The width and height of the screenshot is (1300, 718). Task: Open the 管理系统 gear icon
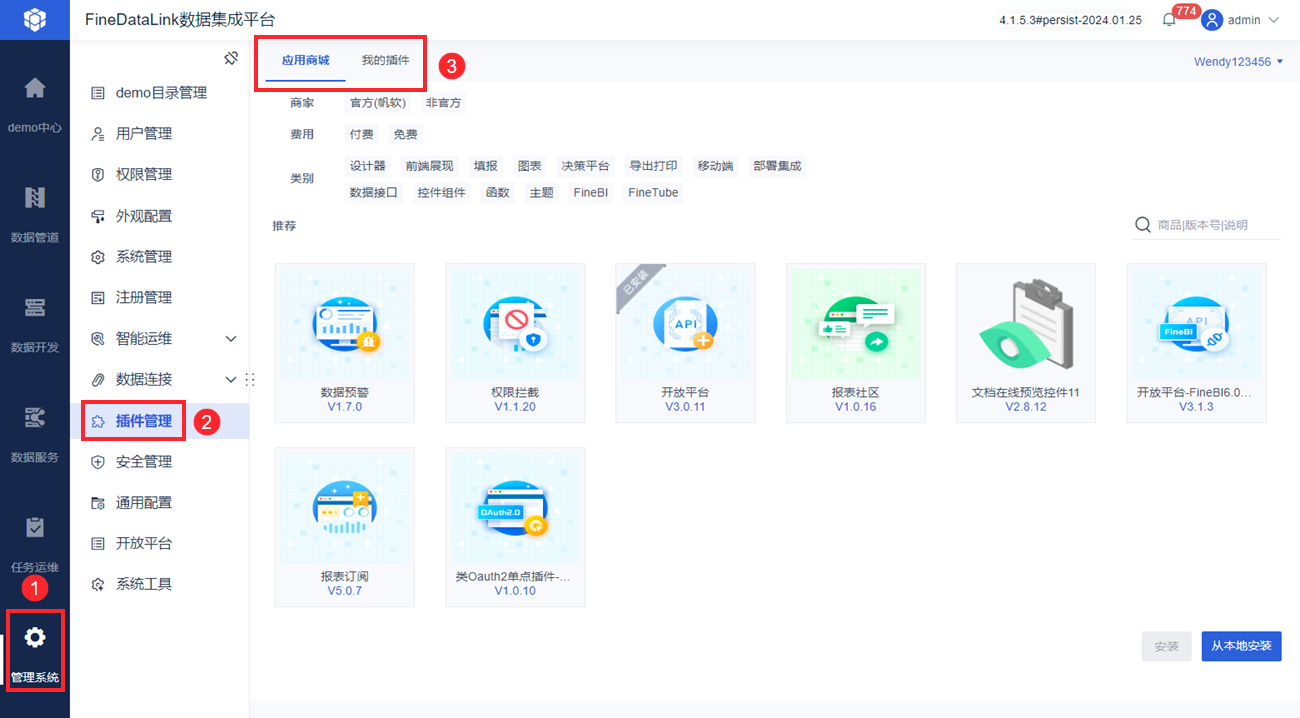[35, 637]
